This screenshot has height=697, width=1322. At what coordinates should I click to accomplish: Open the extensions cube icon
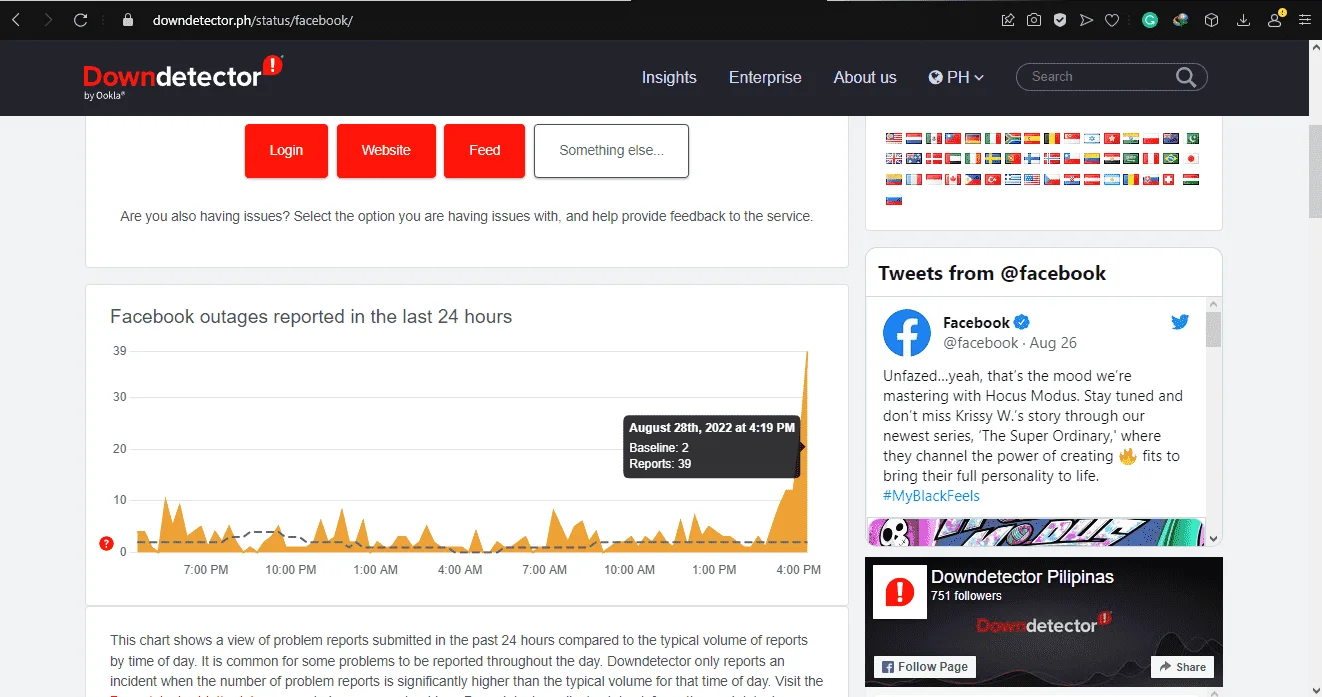[1211, 20]
